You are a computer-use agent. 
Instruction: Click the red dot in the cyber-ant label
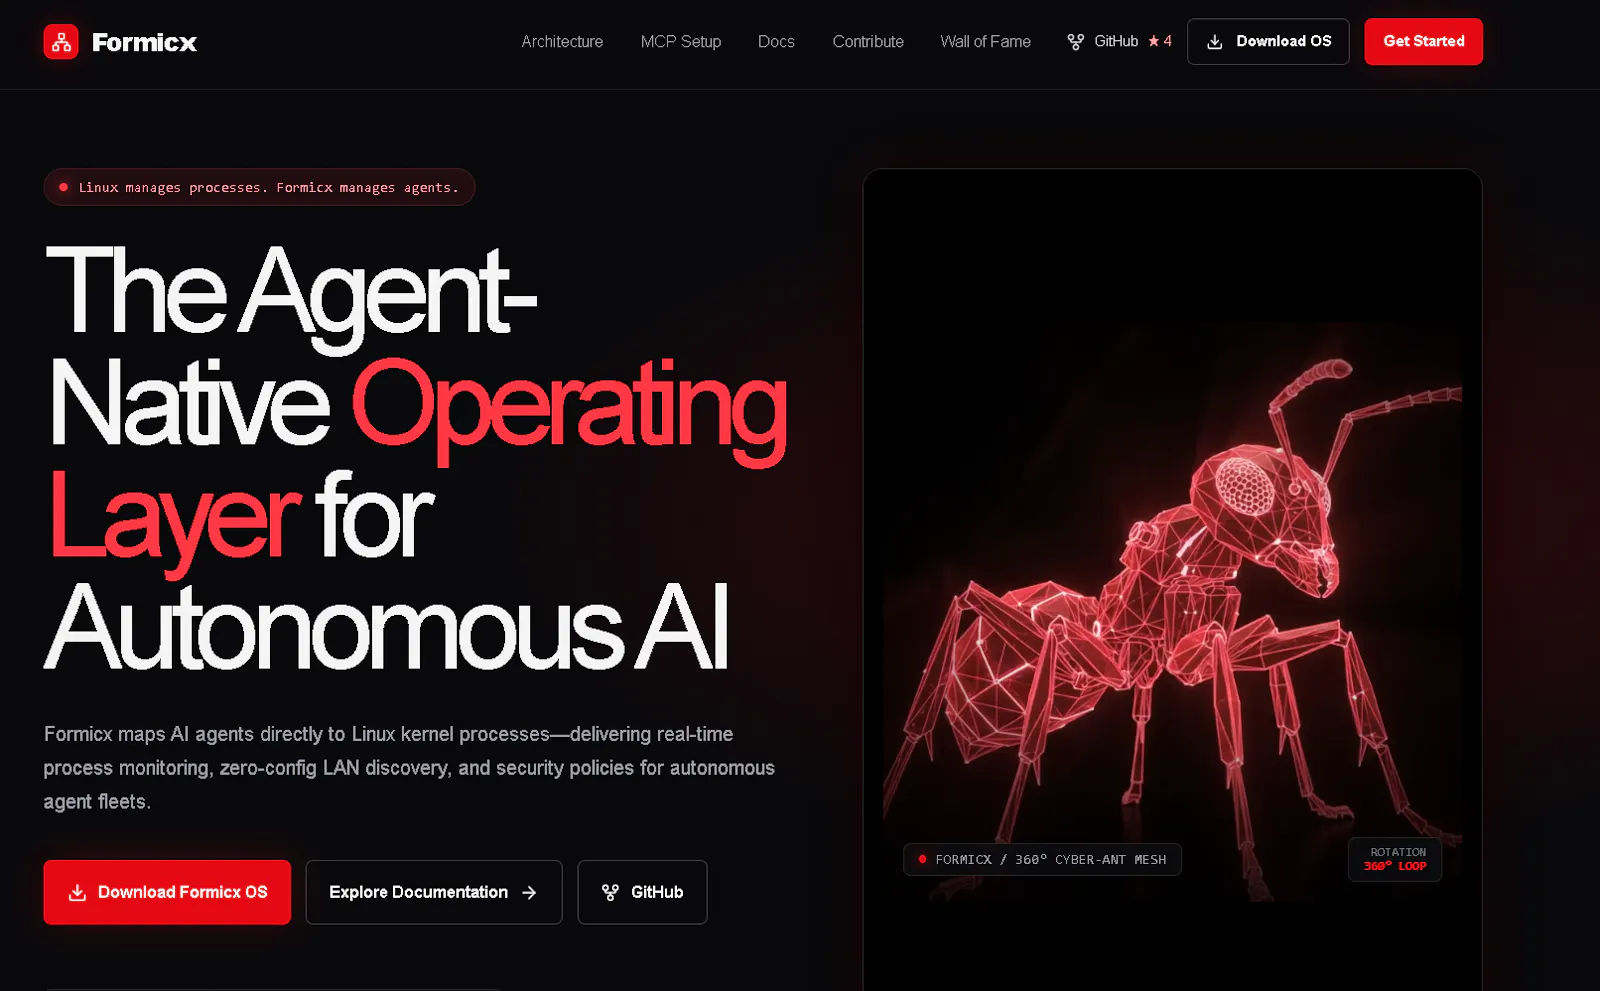tap(922, 859)
